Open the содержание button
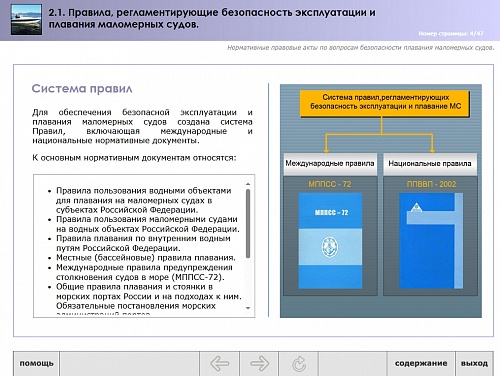This screenshot has height=376, width=500. 421,363
